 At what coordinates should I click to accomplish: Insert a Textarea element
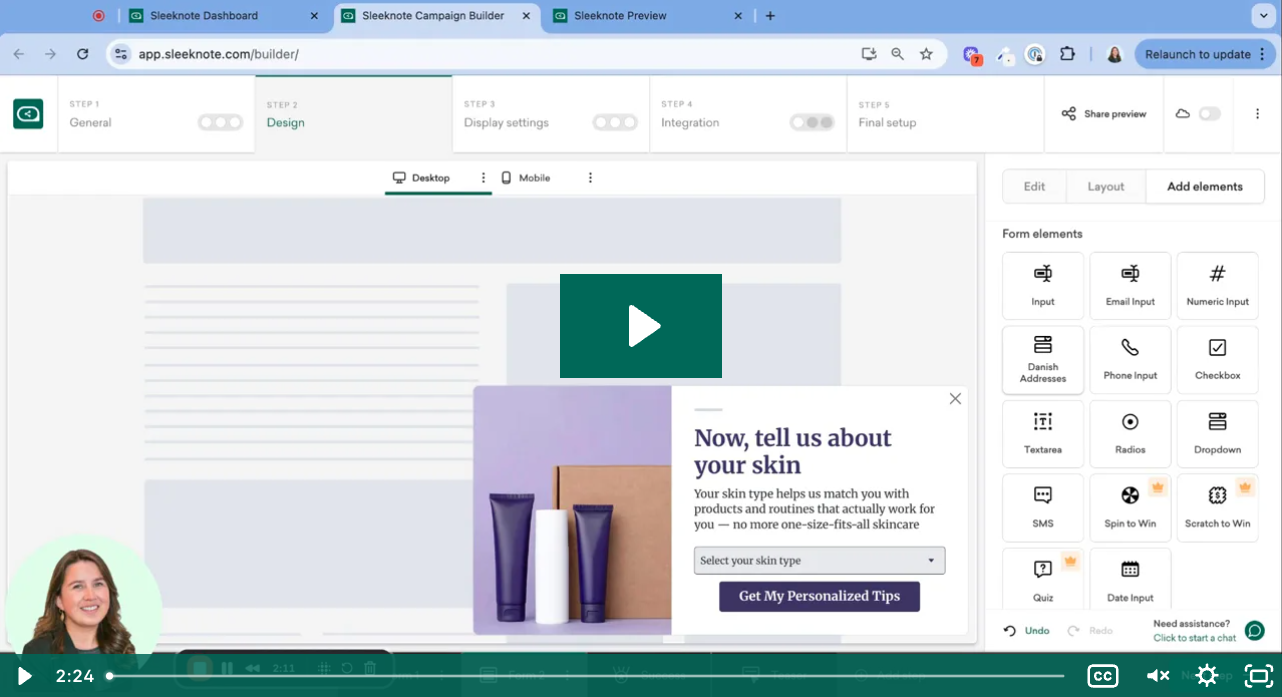1043,434
